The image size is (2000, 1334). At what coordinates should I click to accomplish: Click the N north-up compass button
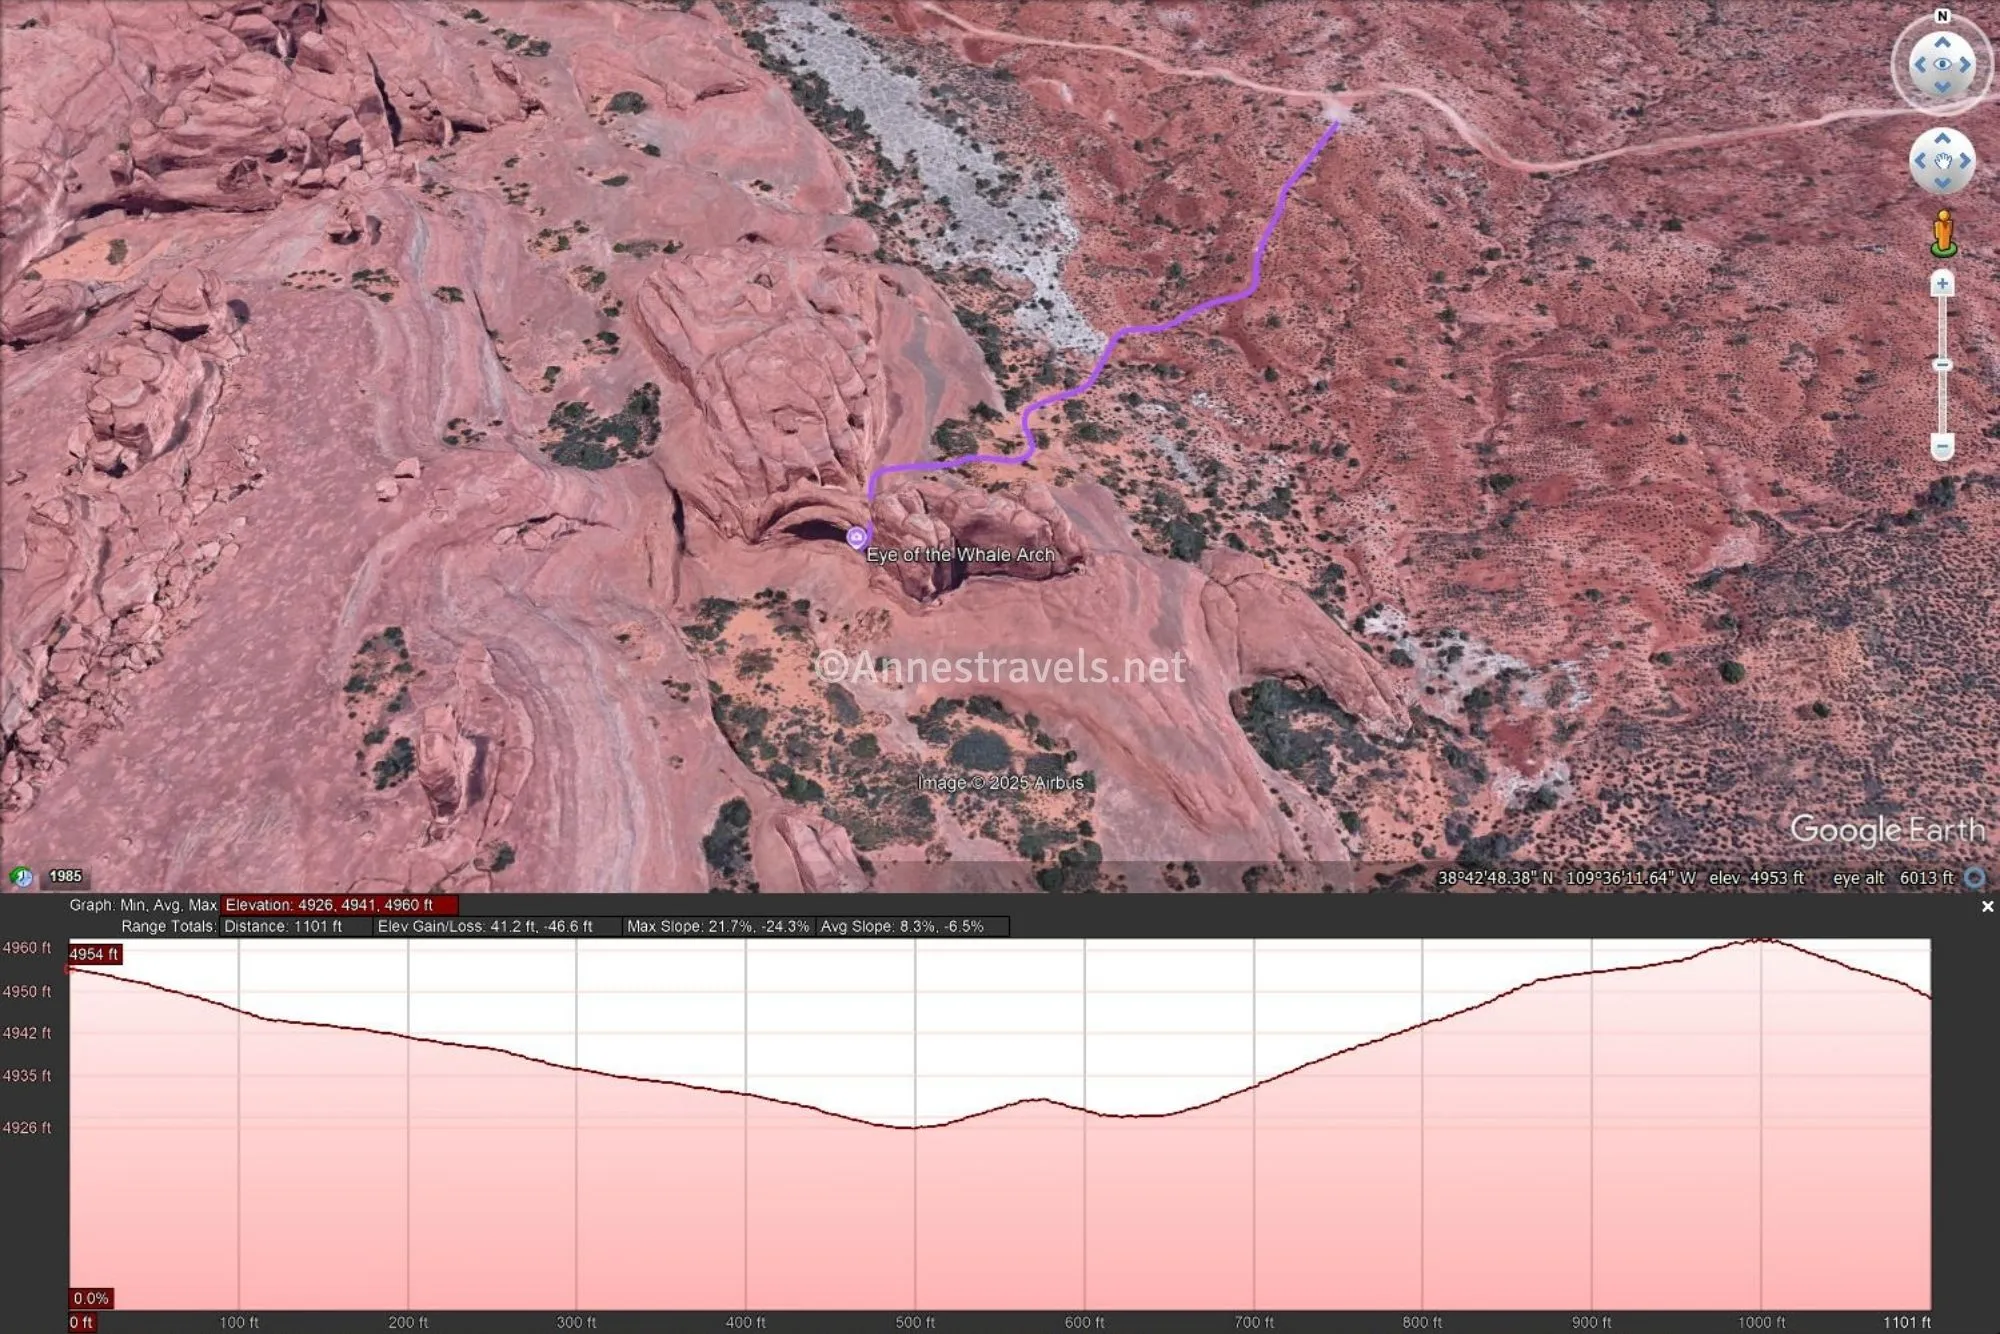[1942, 16]
